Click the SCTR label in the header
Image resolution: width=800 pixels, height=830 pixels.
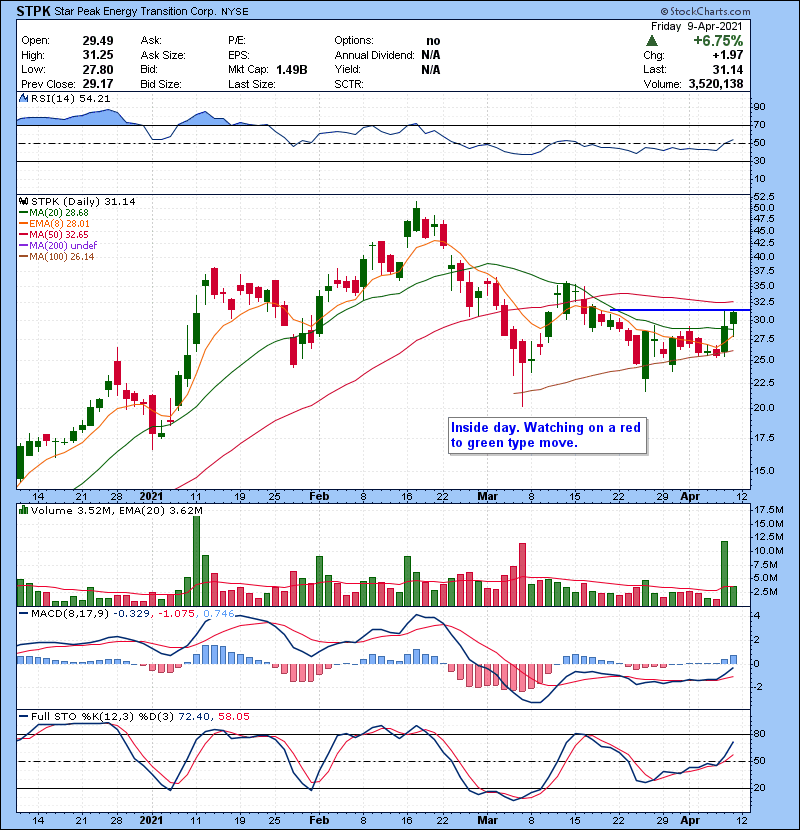(349, 84)
